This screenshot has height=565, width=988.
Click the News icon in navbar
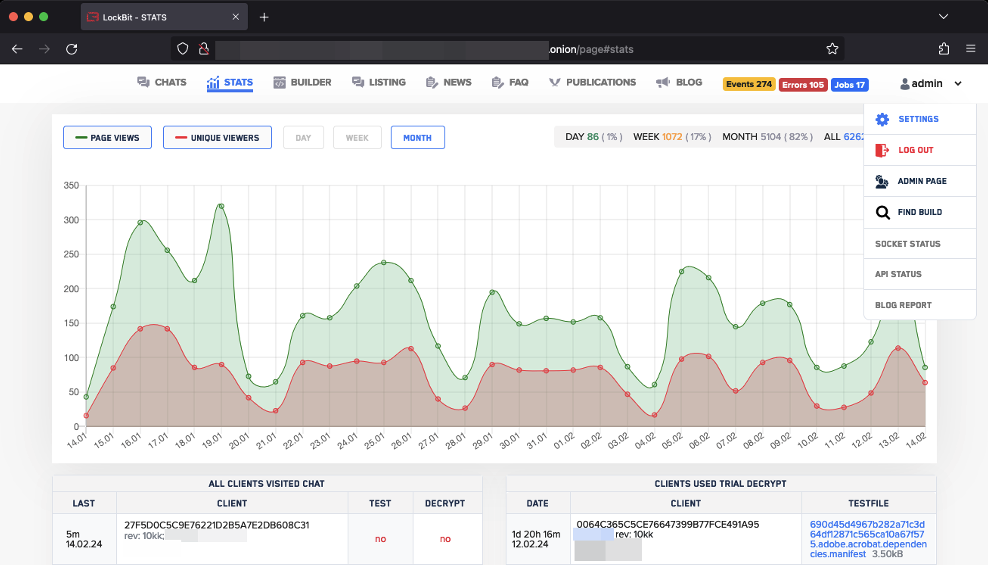(432, 83)
